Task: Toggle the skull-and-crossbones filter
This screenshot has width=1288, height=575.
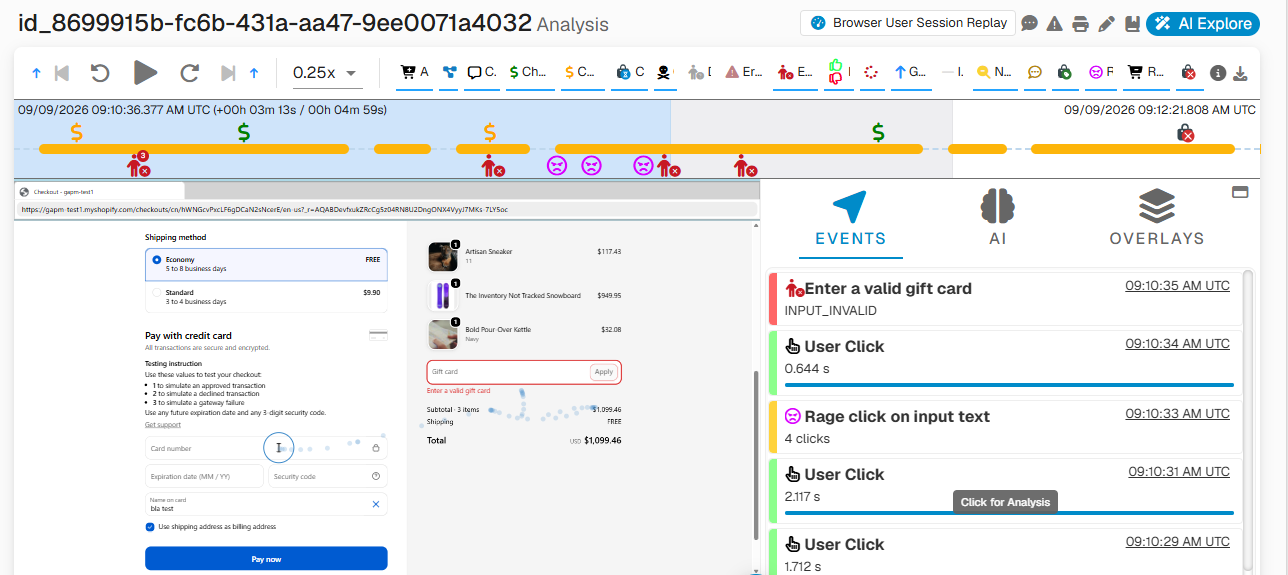Action: click(667, 72)
